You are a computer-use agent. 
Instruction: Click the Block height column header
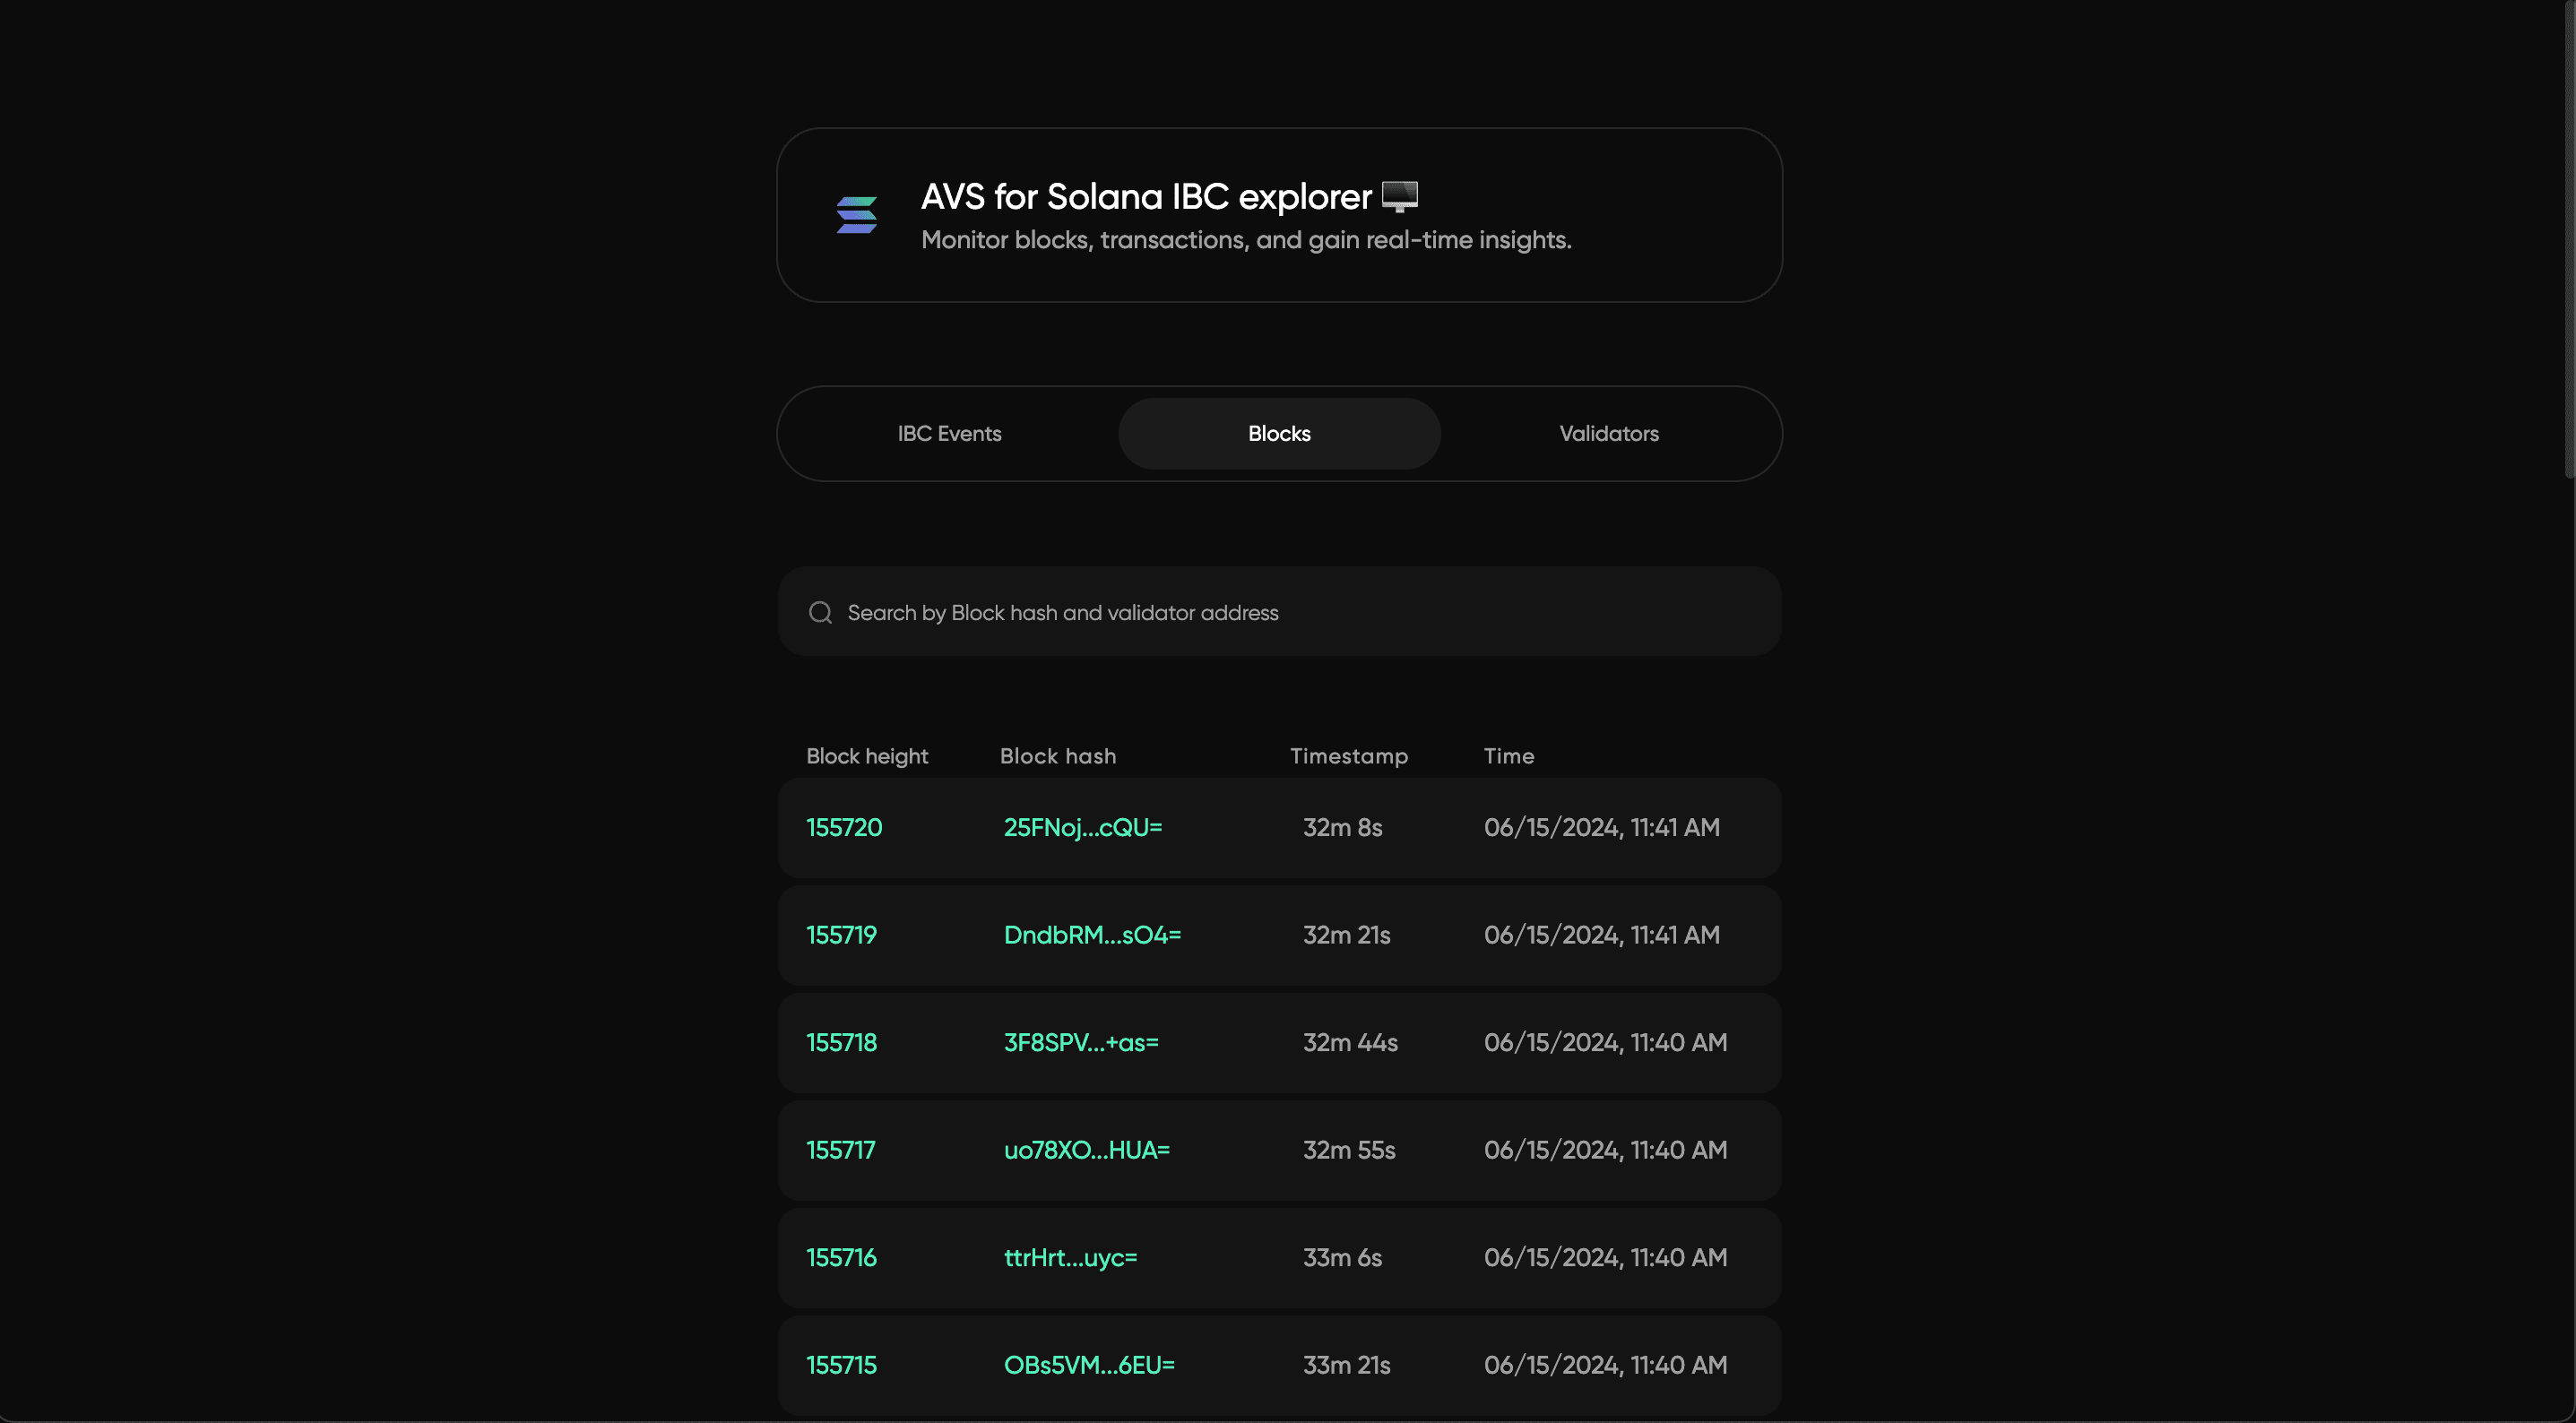point(867,756)
